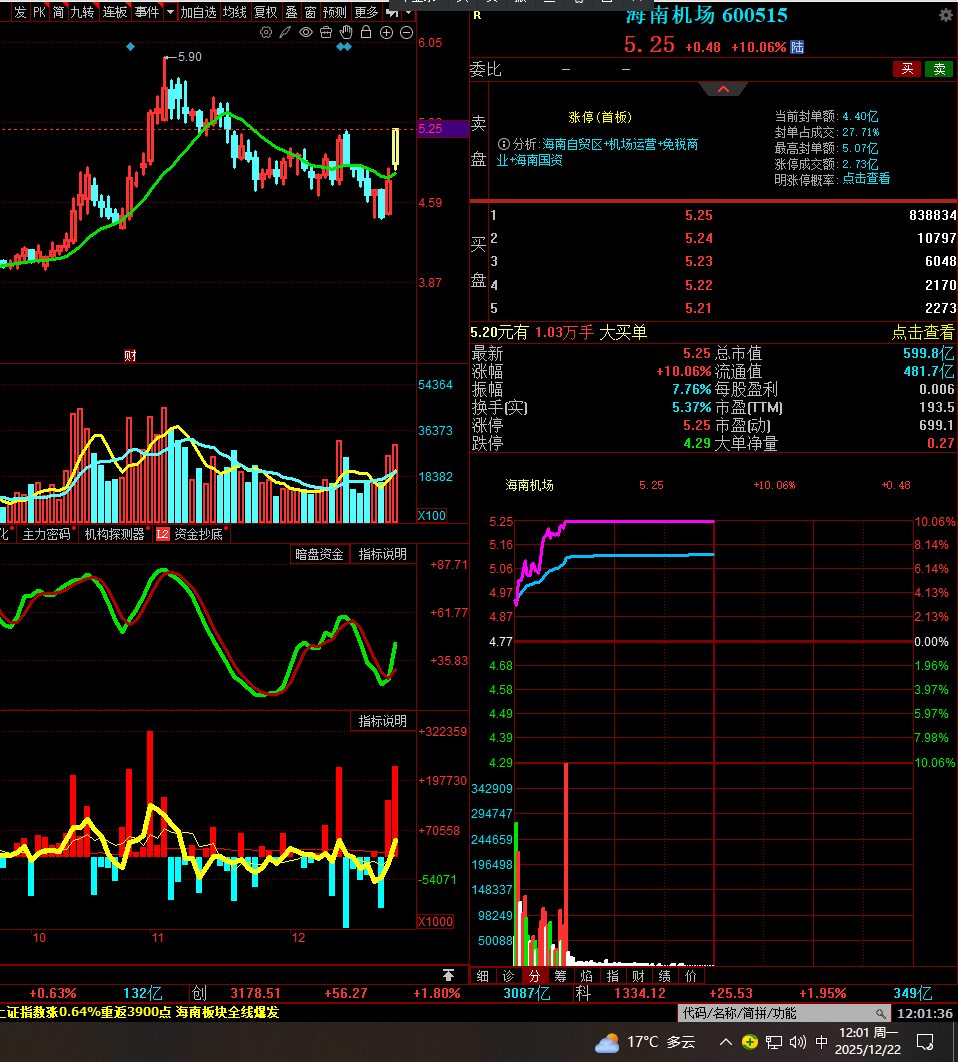The width and height of the screenshot is (958, 1062).
Task: Toggle the chart lock icon
Action: 366,32
